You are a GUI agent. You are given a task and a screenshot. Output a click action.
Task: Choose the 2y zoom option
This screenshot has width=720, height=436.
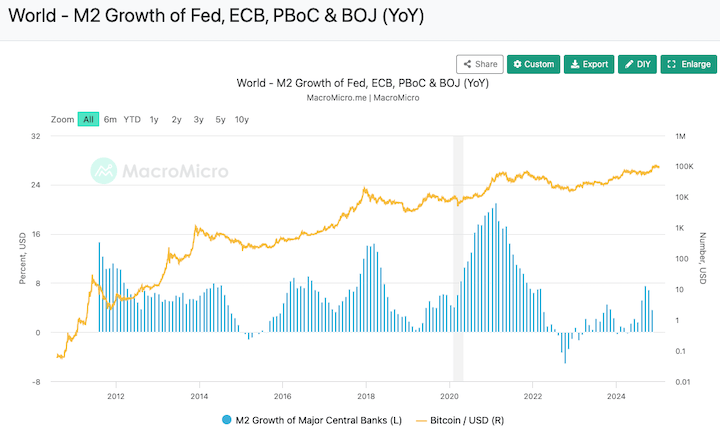coord(176,119)
